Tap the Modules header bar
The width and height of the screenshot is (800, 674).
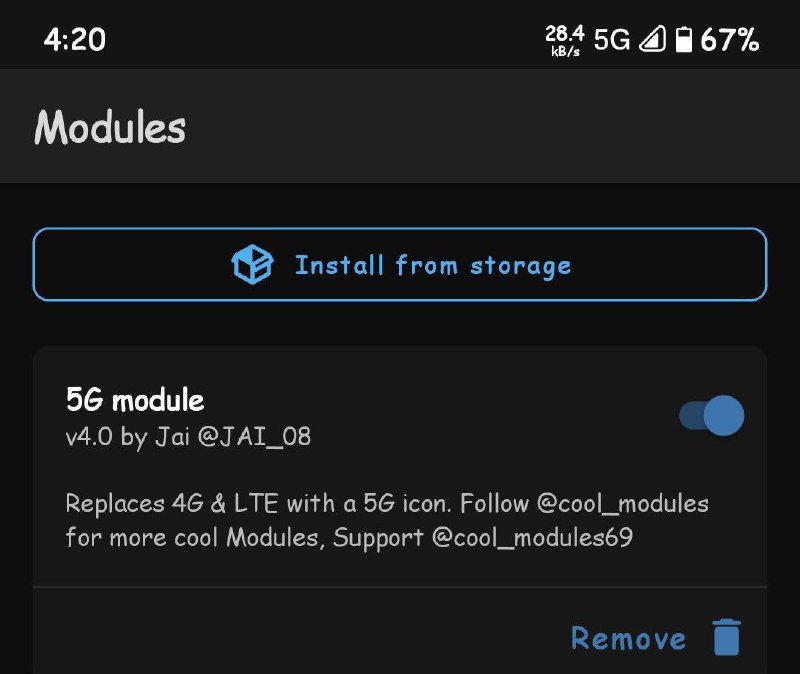400,126
